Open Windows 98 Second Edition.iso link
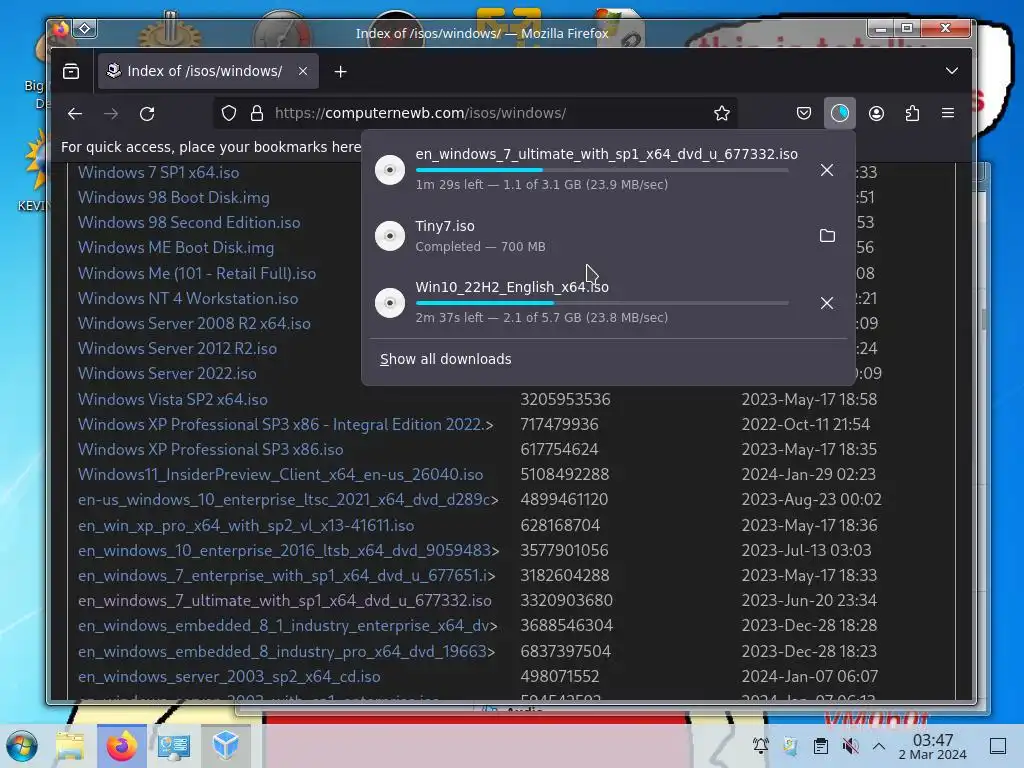Image resolution: width=1024 pixels, height=768 pixels. click(x=189, y=223)
